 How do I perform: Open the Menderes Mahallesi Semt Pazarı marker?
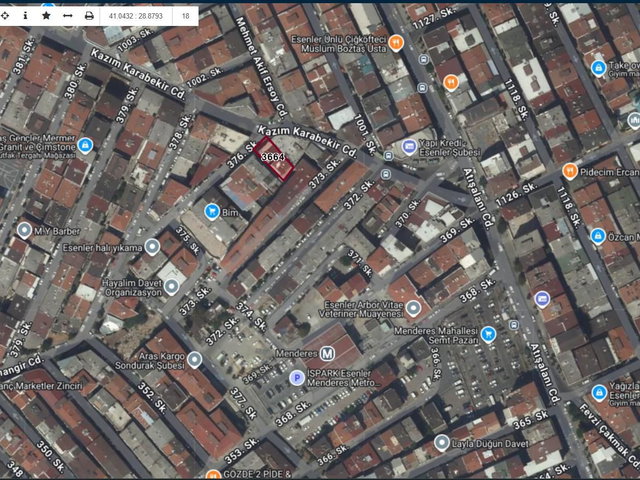coord(488,334)
